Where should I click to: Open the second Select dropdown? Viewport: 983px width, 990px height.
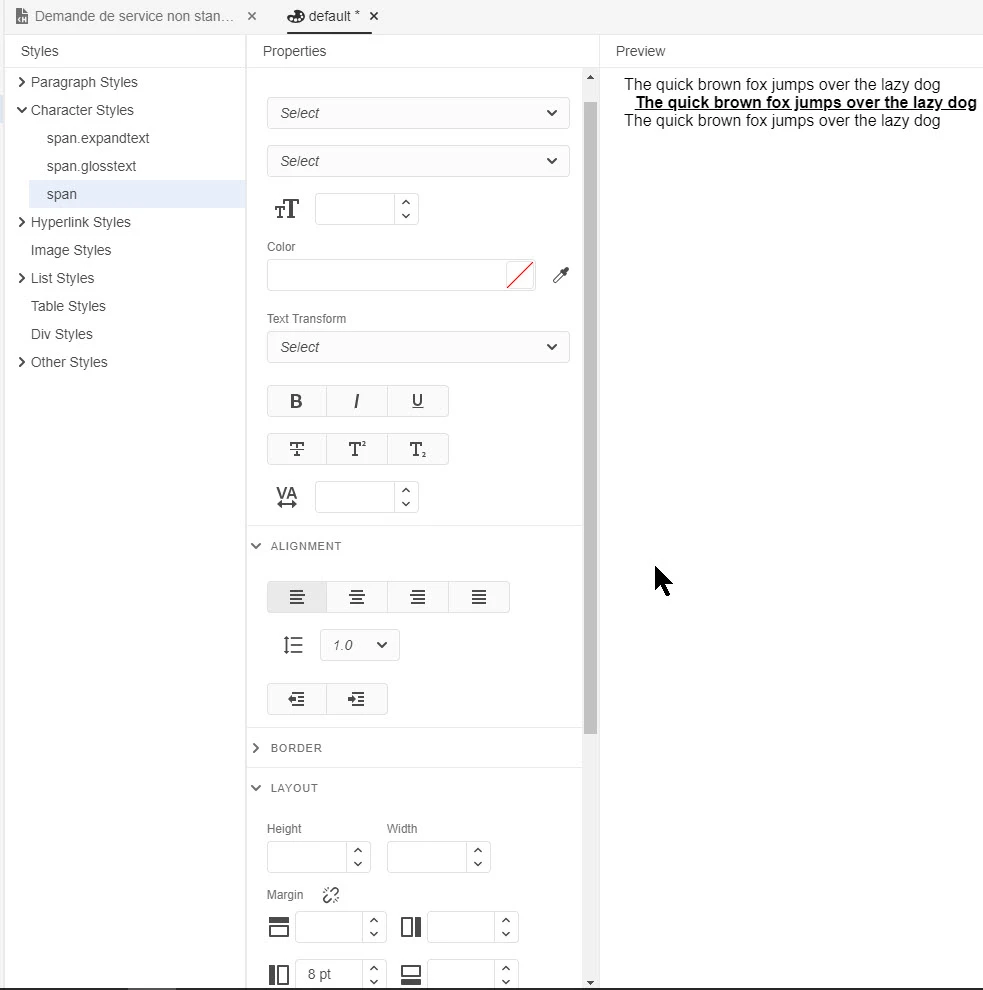pyautogui.click(x=418, y=161)
